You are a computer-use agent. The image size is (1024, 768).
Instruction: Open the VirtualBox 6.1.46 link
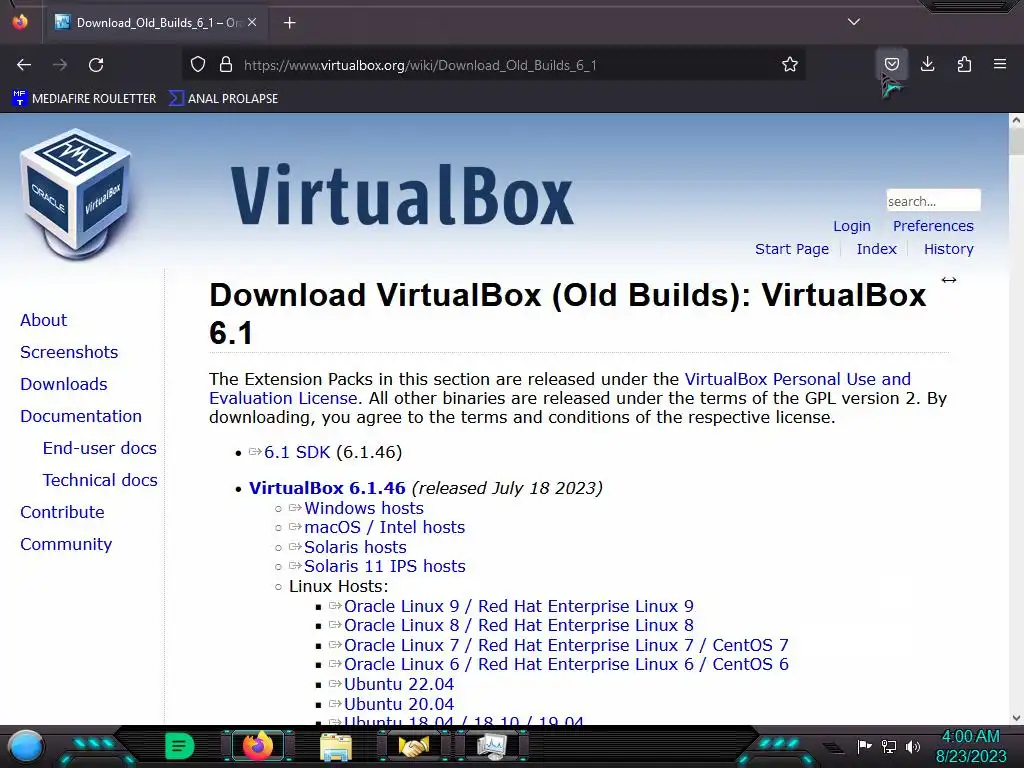click(327, 488)
